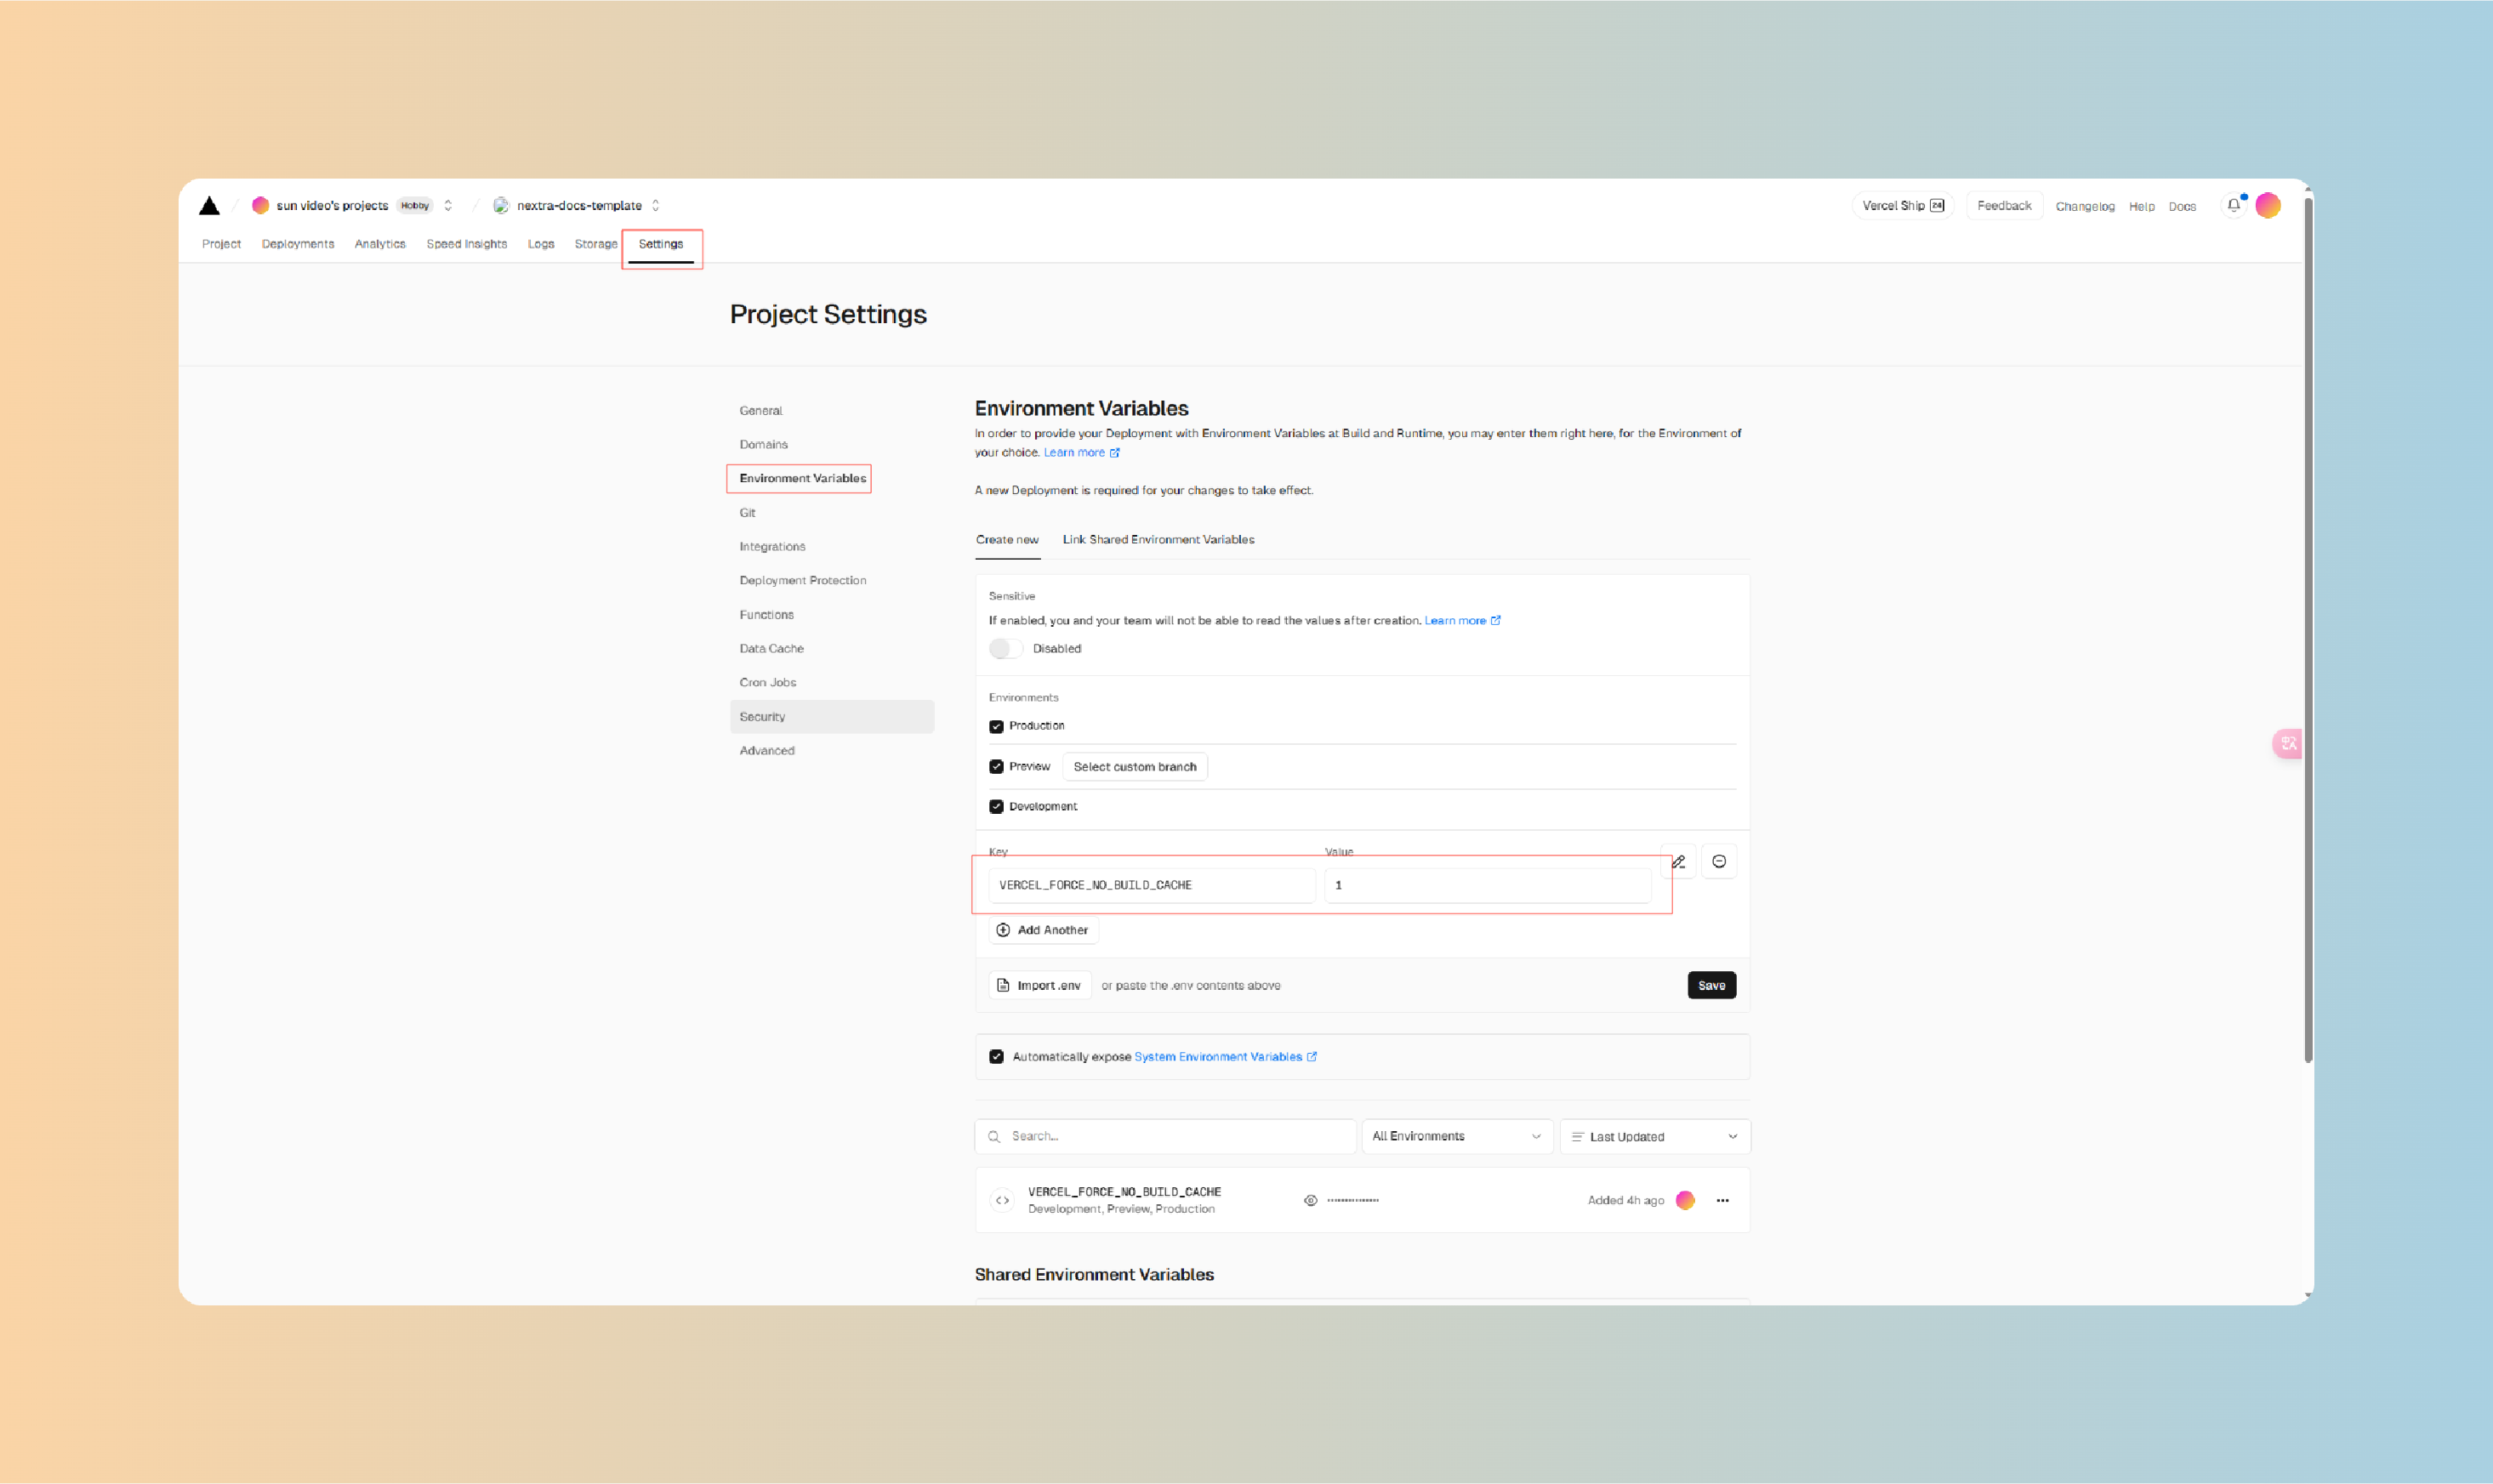Screen dimensions: 2493x1484
Task: Open the Changelog link
Action: (2085, 207)
